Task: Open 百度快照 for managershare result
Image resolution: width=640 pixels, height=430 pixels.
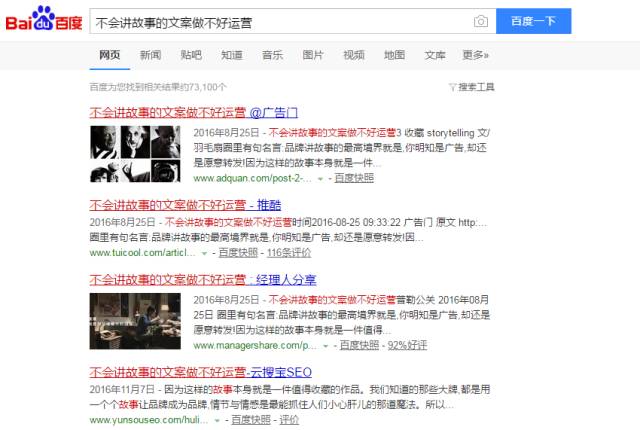Action: coord(359,345)
